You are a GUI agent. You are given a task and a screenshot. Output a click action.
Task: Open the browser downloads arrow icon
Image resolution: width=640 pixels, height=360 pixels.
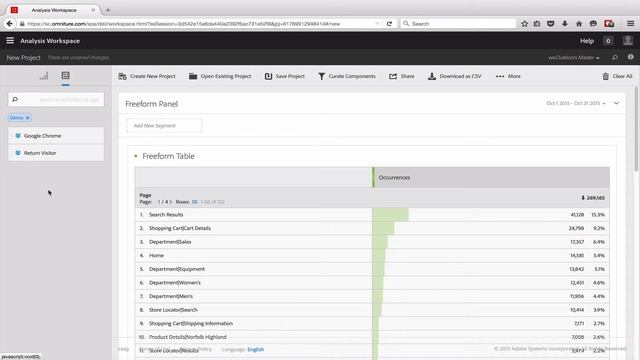tap(565, 24)
